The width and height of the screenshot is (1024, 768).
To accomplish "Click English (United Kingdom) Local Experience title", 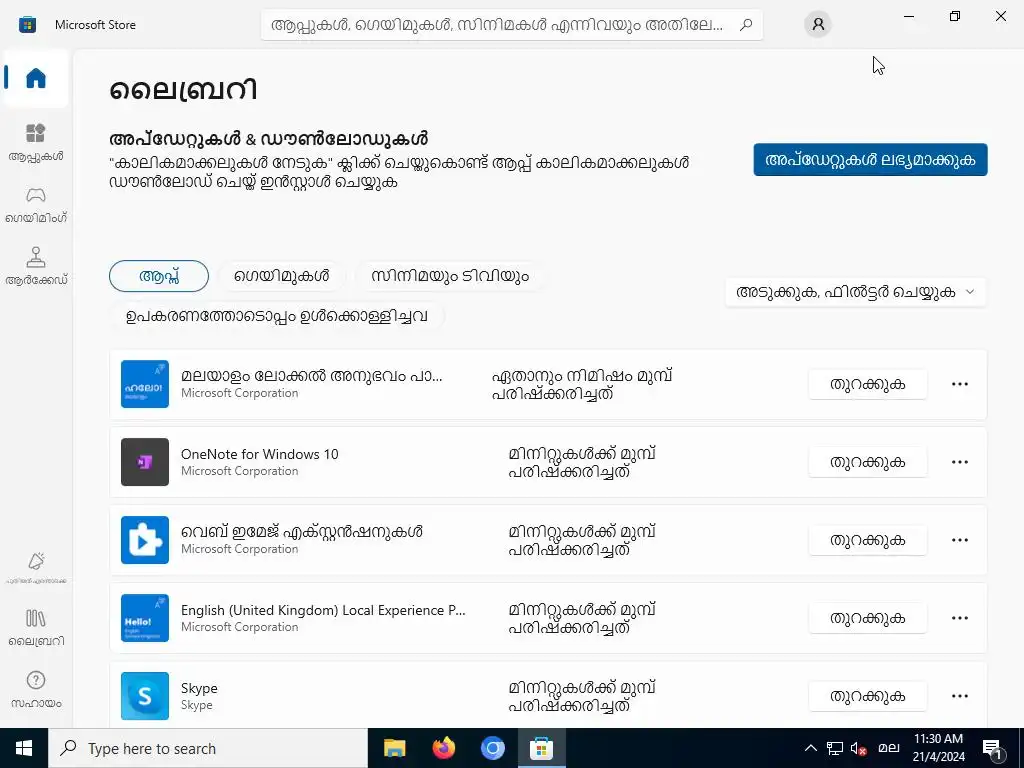I will coord(323,610).
